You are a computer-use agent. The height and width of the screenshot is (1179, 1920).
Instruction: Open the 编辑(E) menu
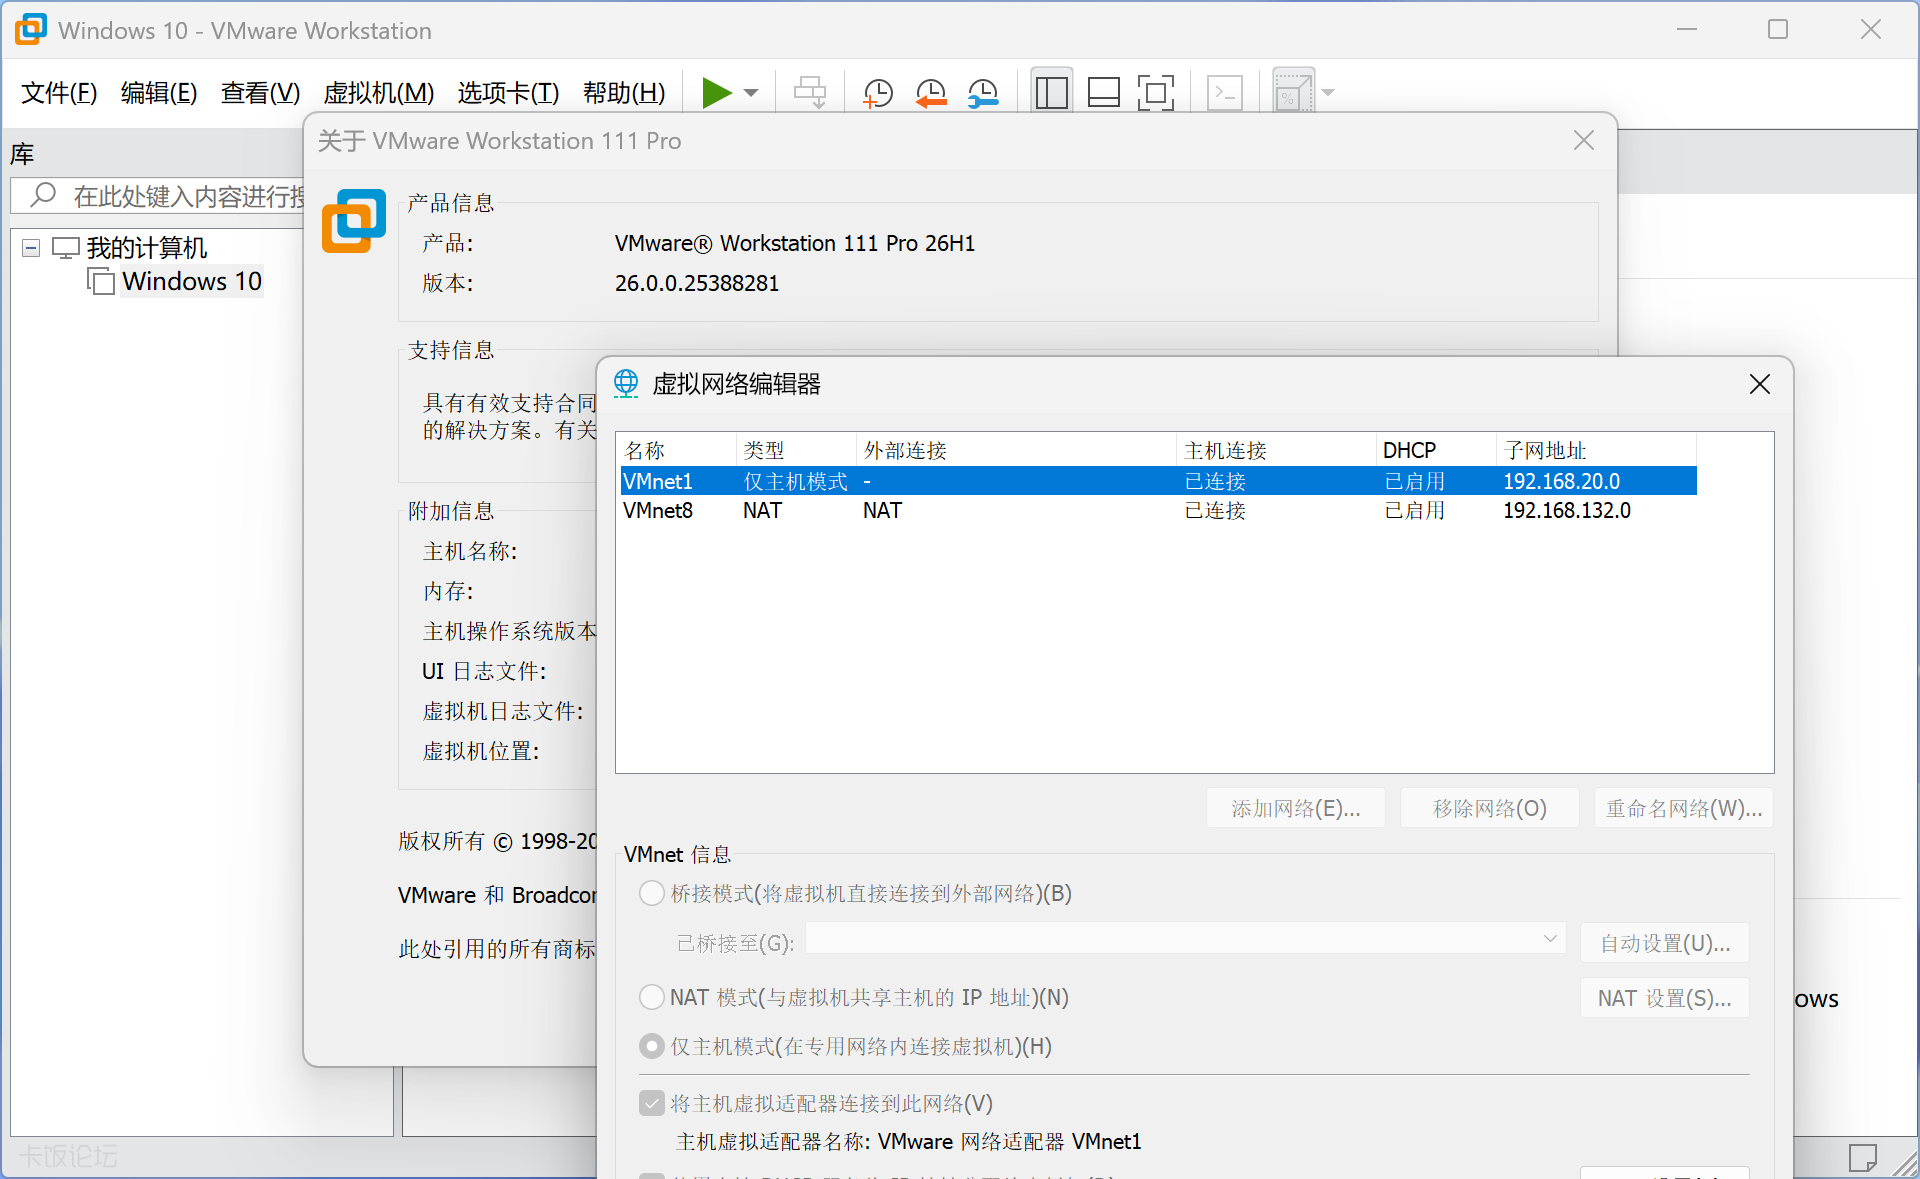(159, 93)
